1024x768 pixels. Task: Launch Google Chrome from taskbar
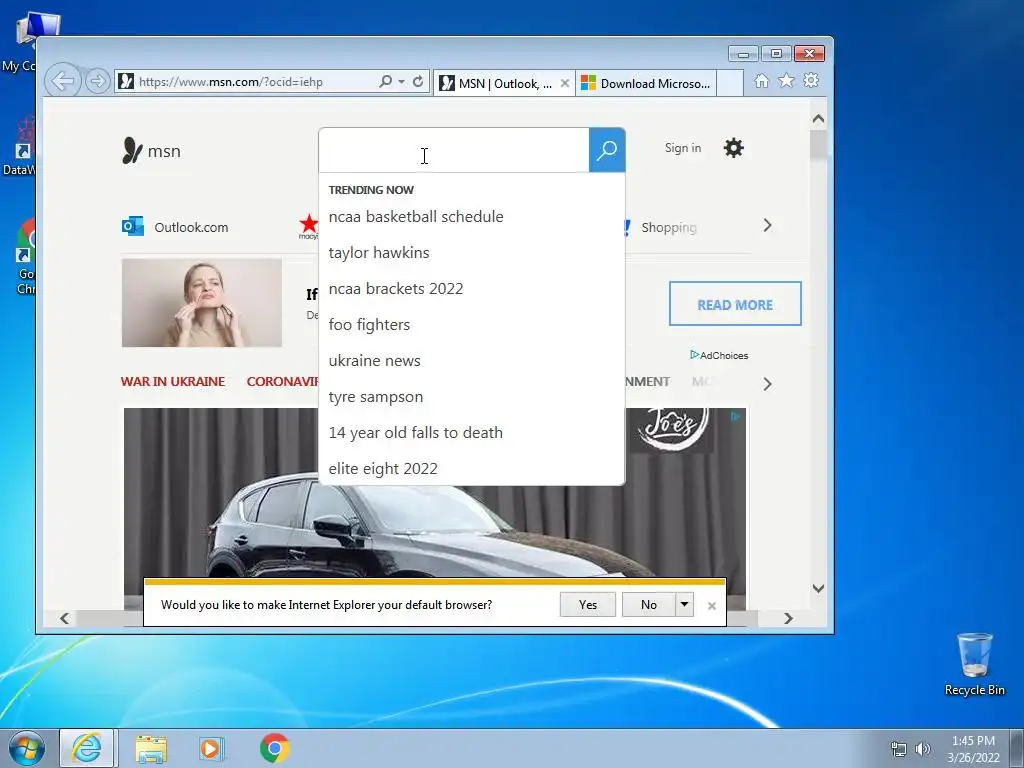[275, 748]
